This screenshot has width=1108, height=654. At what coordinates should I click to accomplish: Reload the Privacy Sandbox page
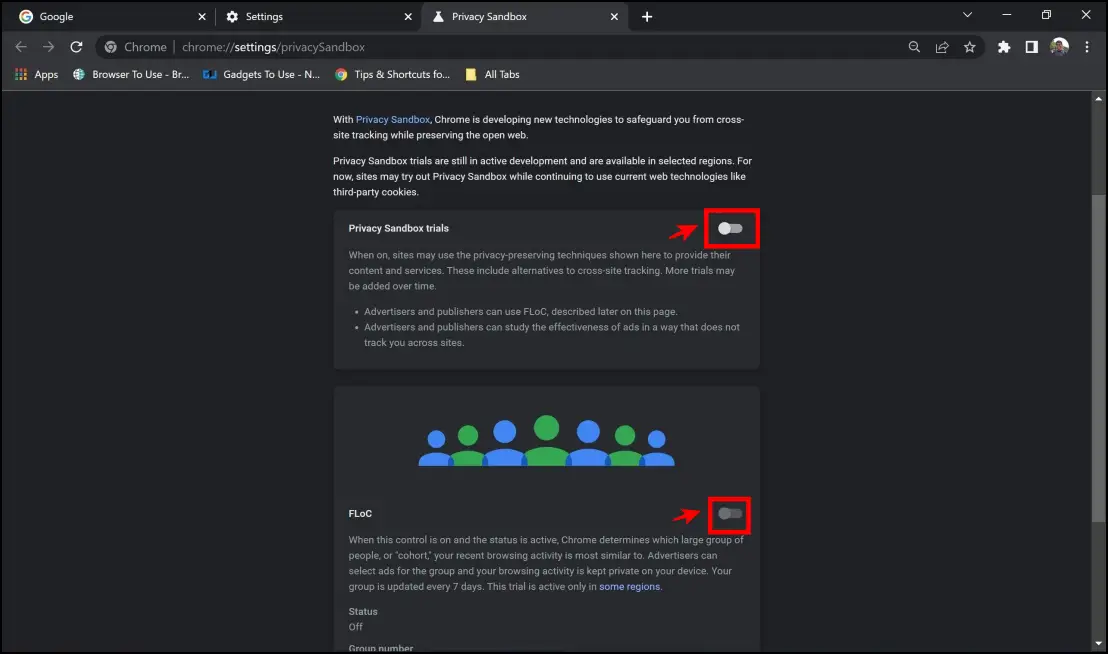click(x=76, y=47)
